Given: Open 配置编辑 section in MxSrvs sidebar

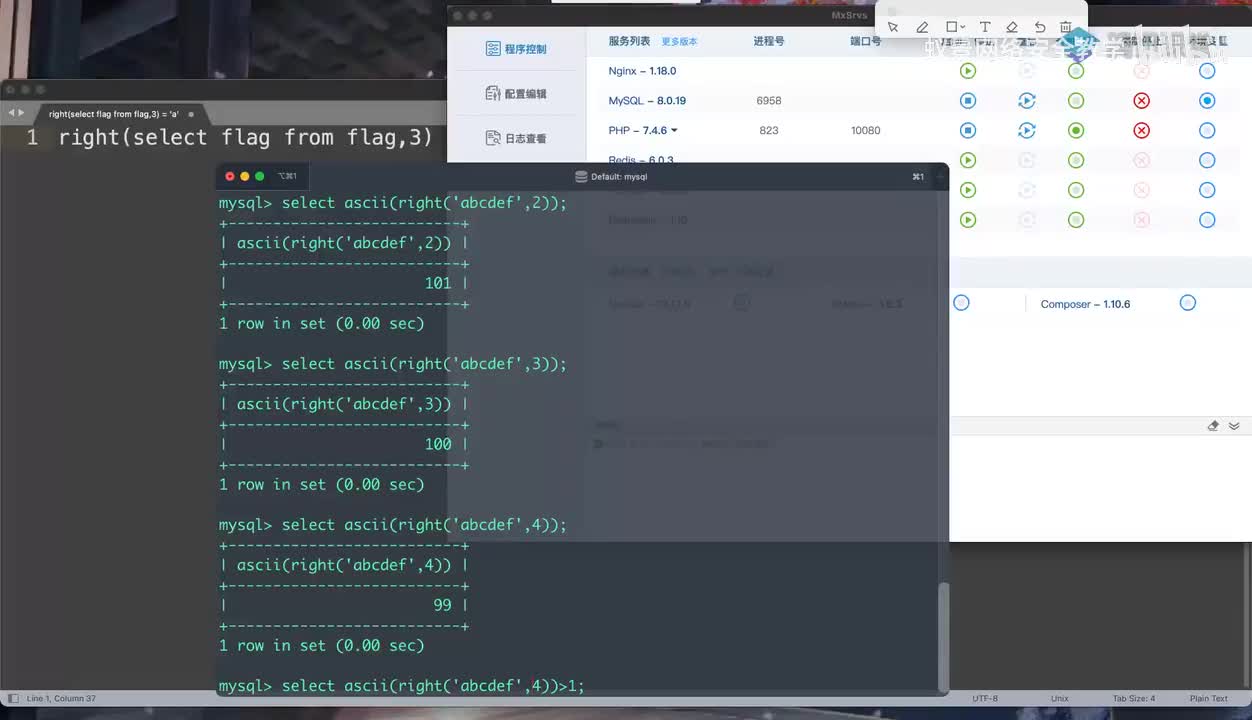Looking at the screenshot, I should (516, 94).
